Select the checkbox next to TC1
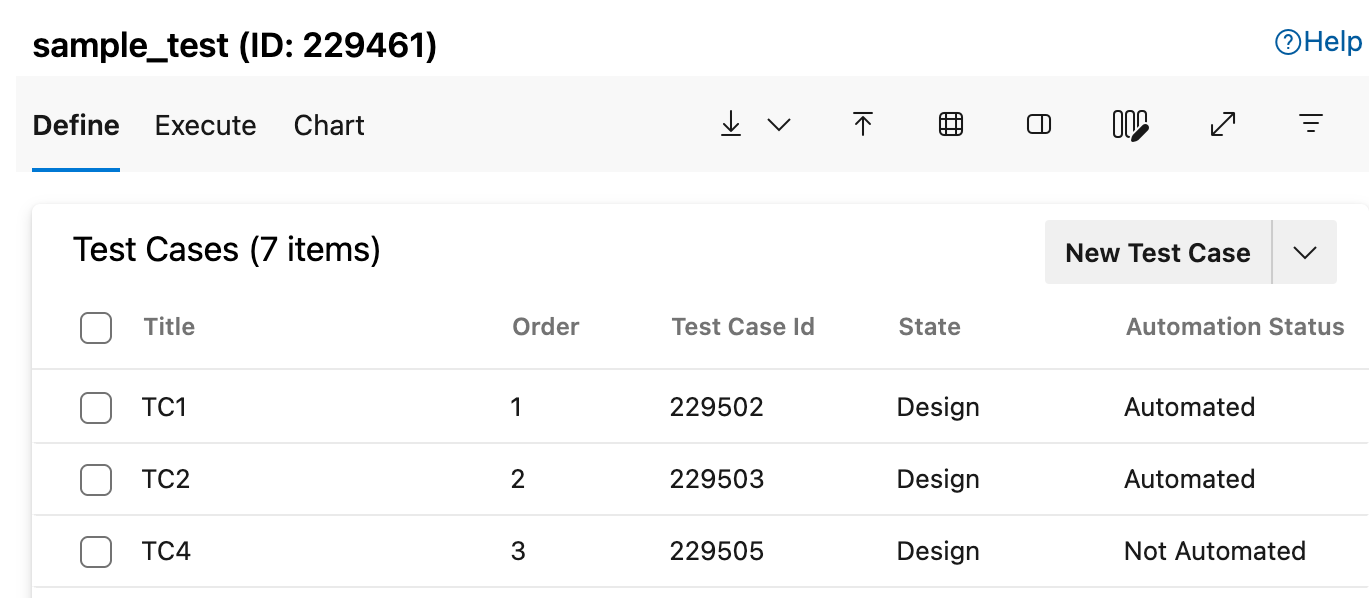 (x=95, y=407)
